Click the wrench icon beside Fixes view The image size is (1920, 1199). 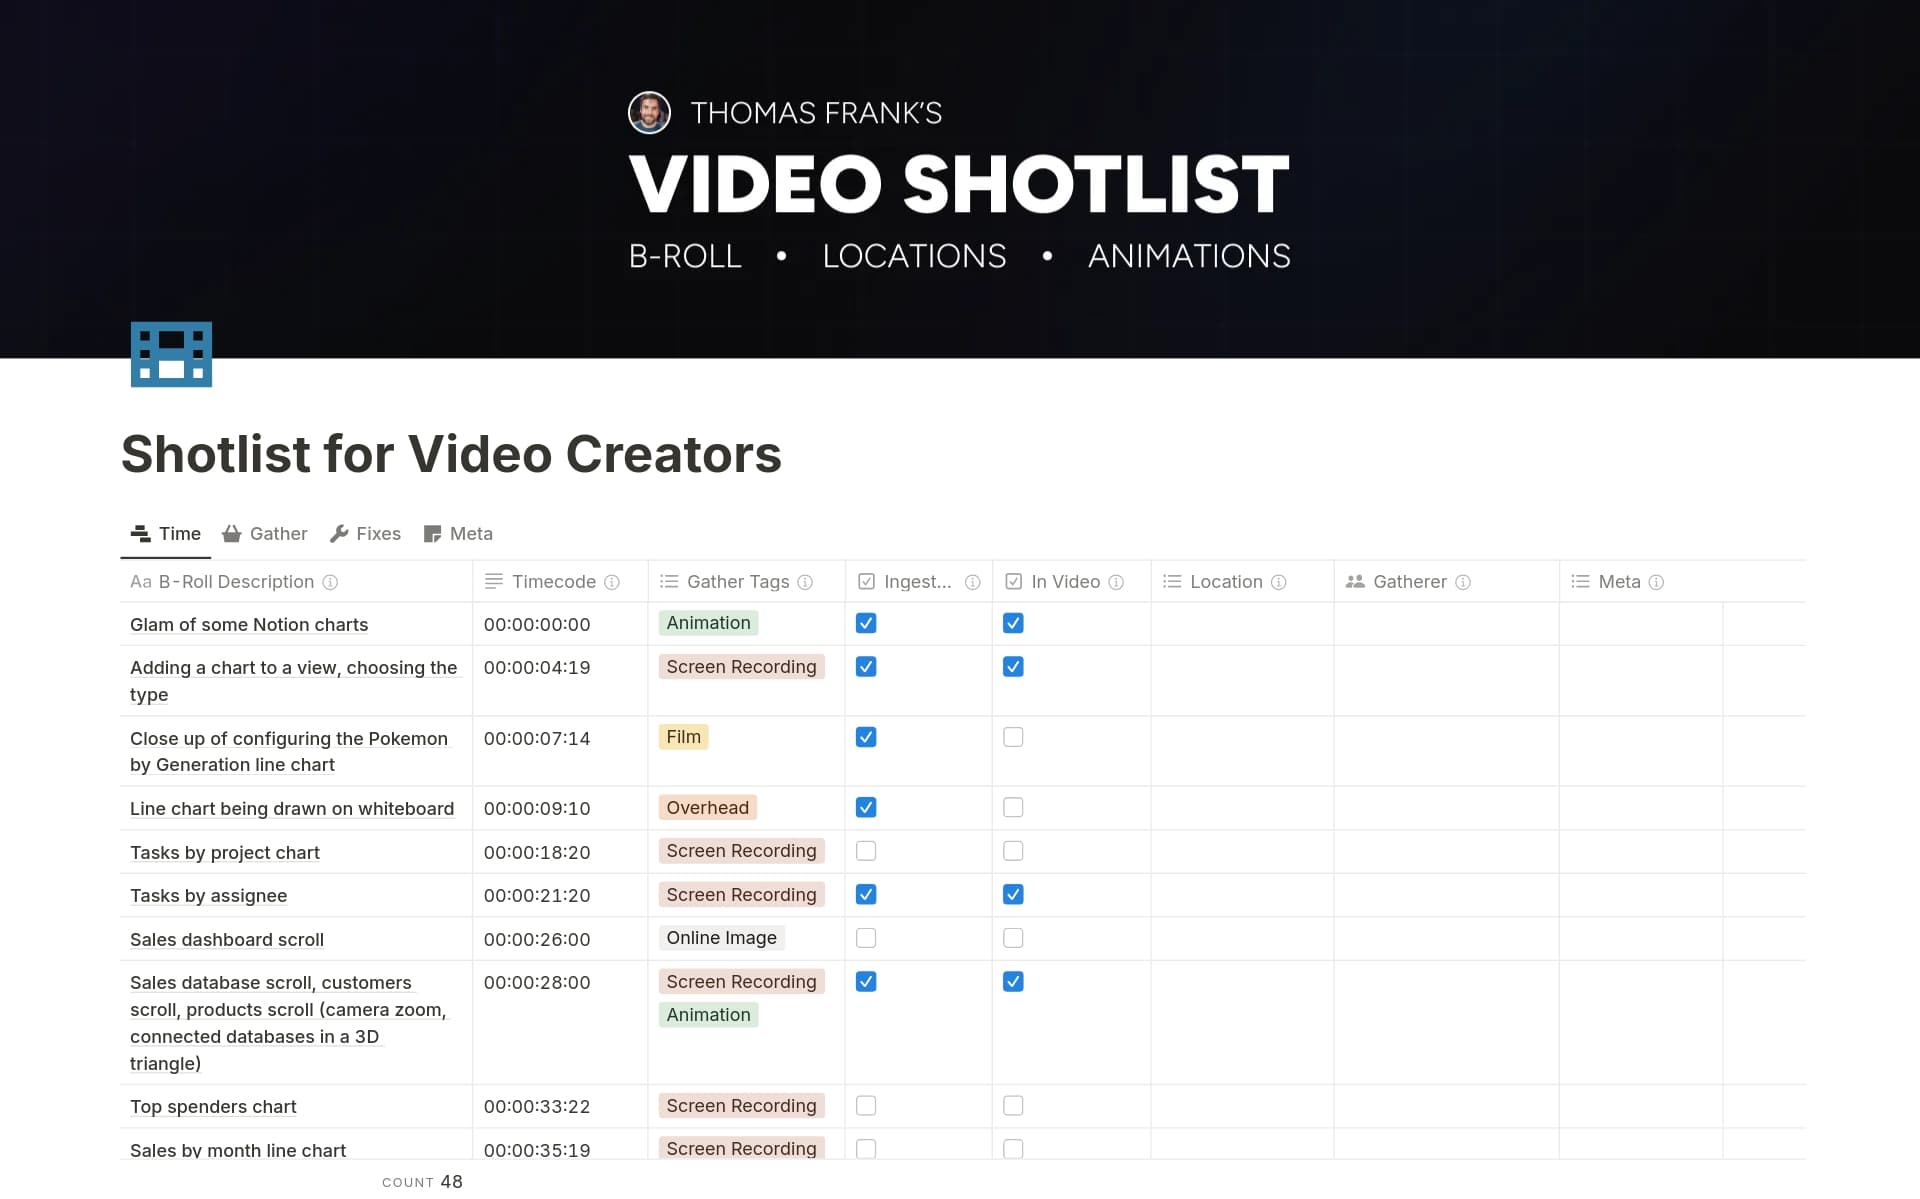339,533
